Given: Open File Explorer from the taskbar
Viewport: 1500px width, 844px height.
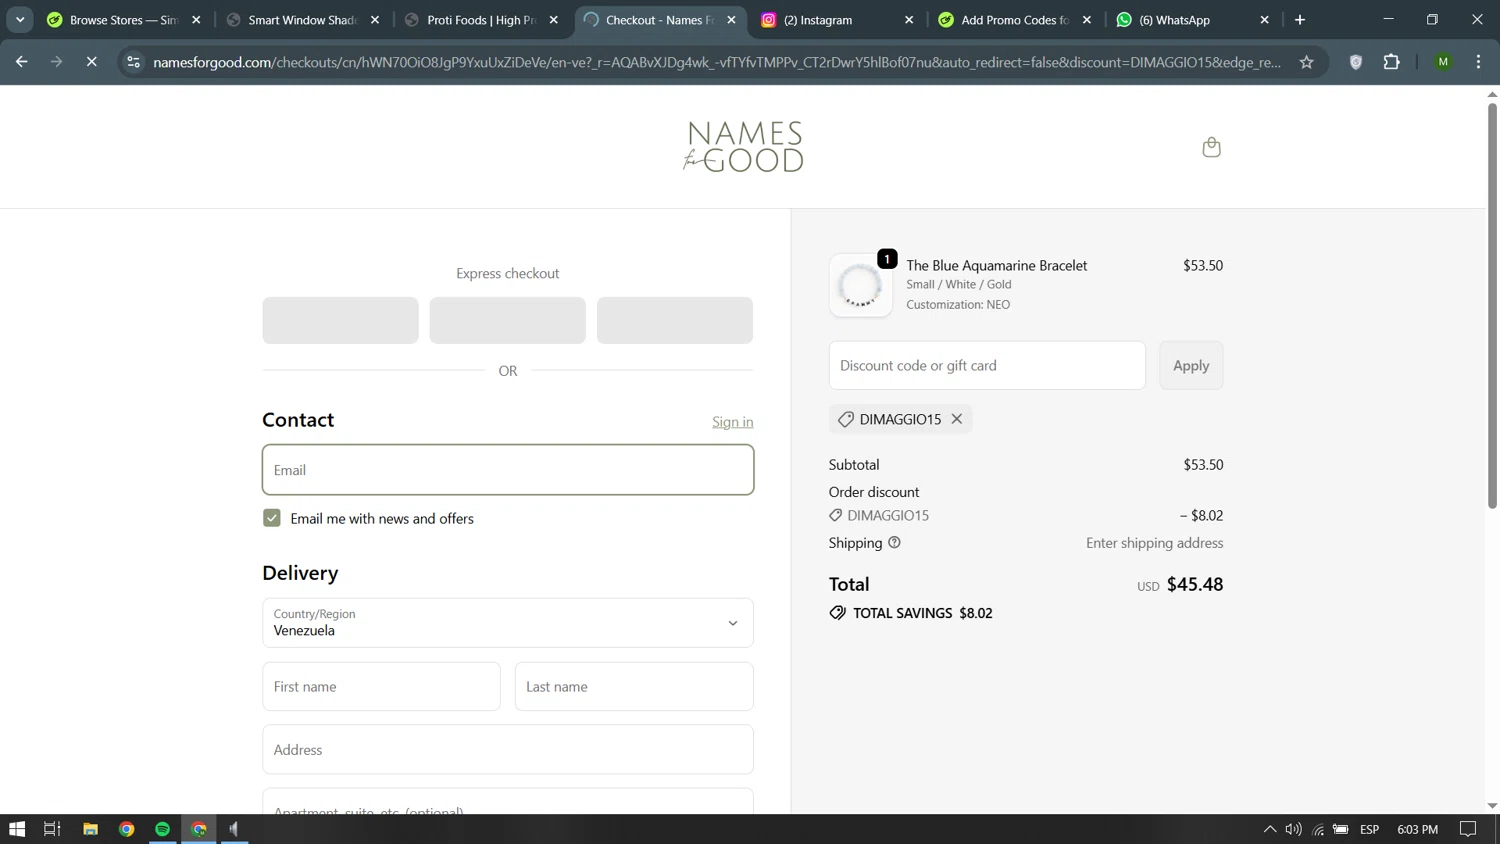Looking at the screenshot, I should 90,829.
